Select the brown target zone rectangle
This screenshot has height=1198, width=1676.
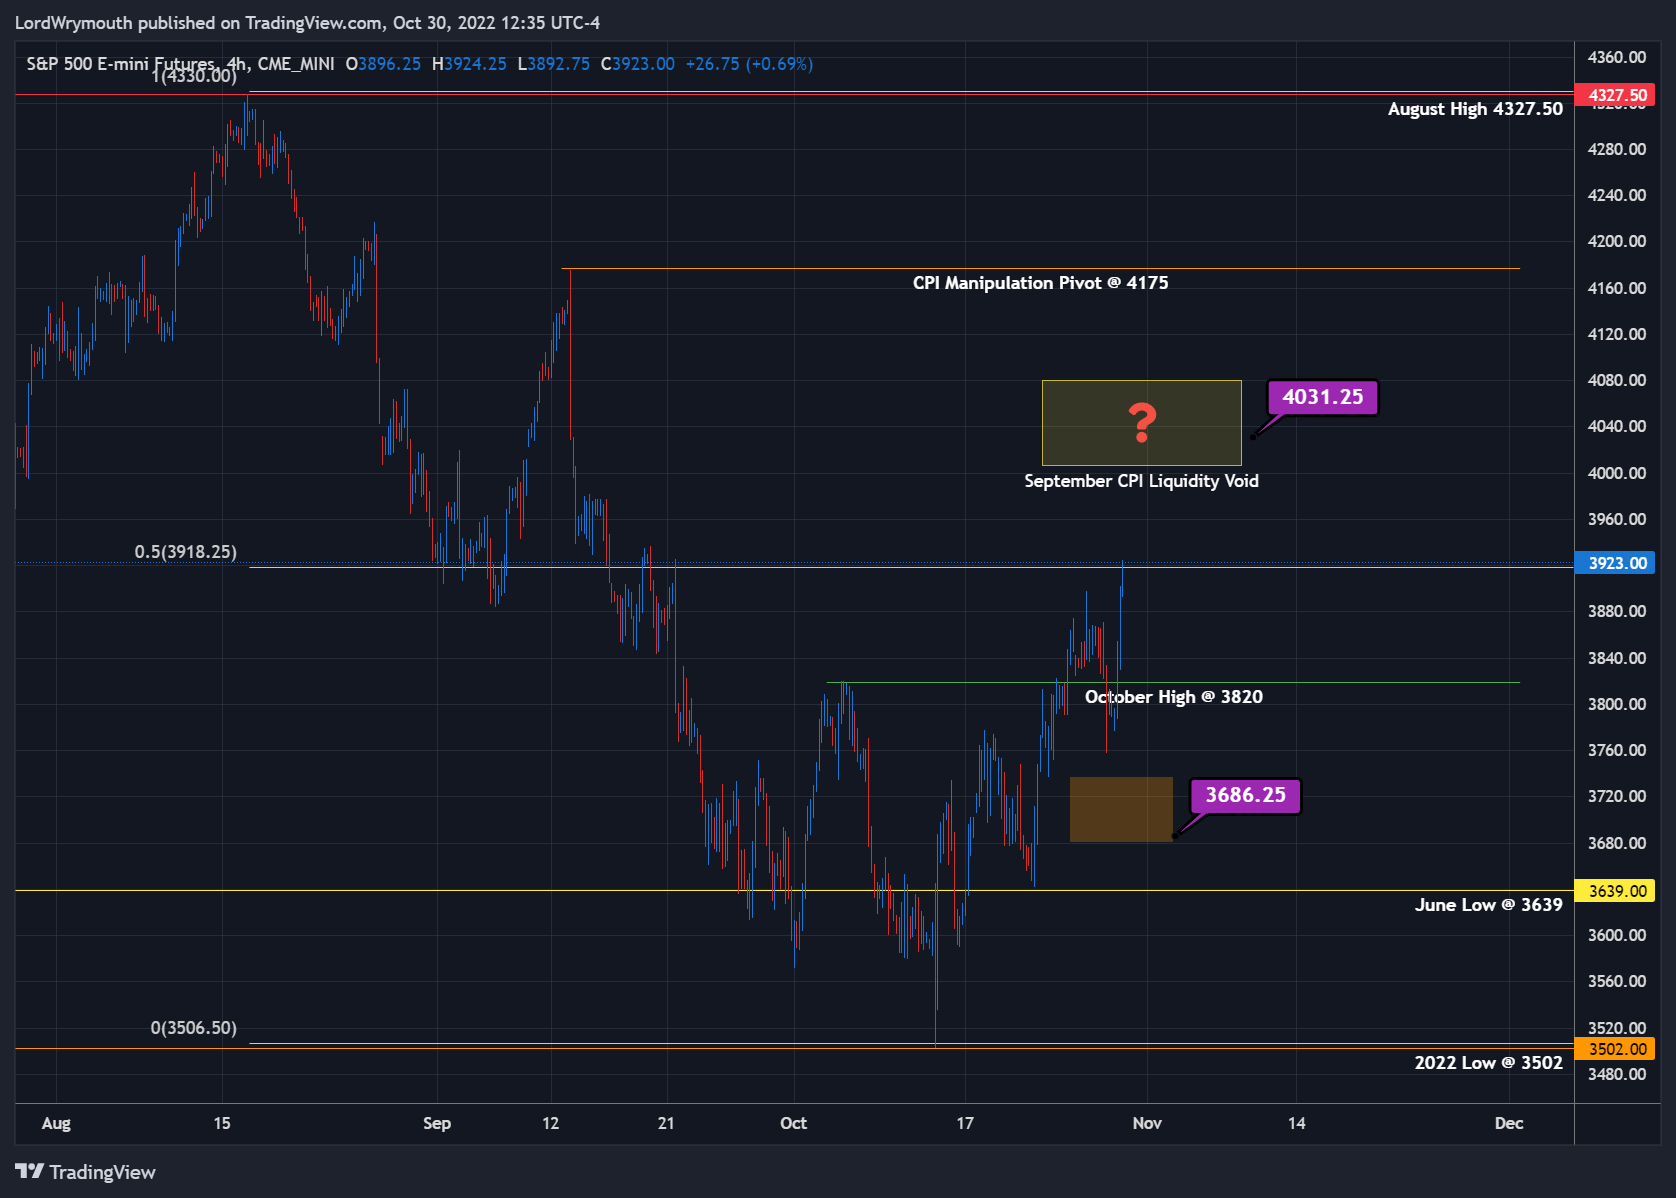pos(1121,809)
